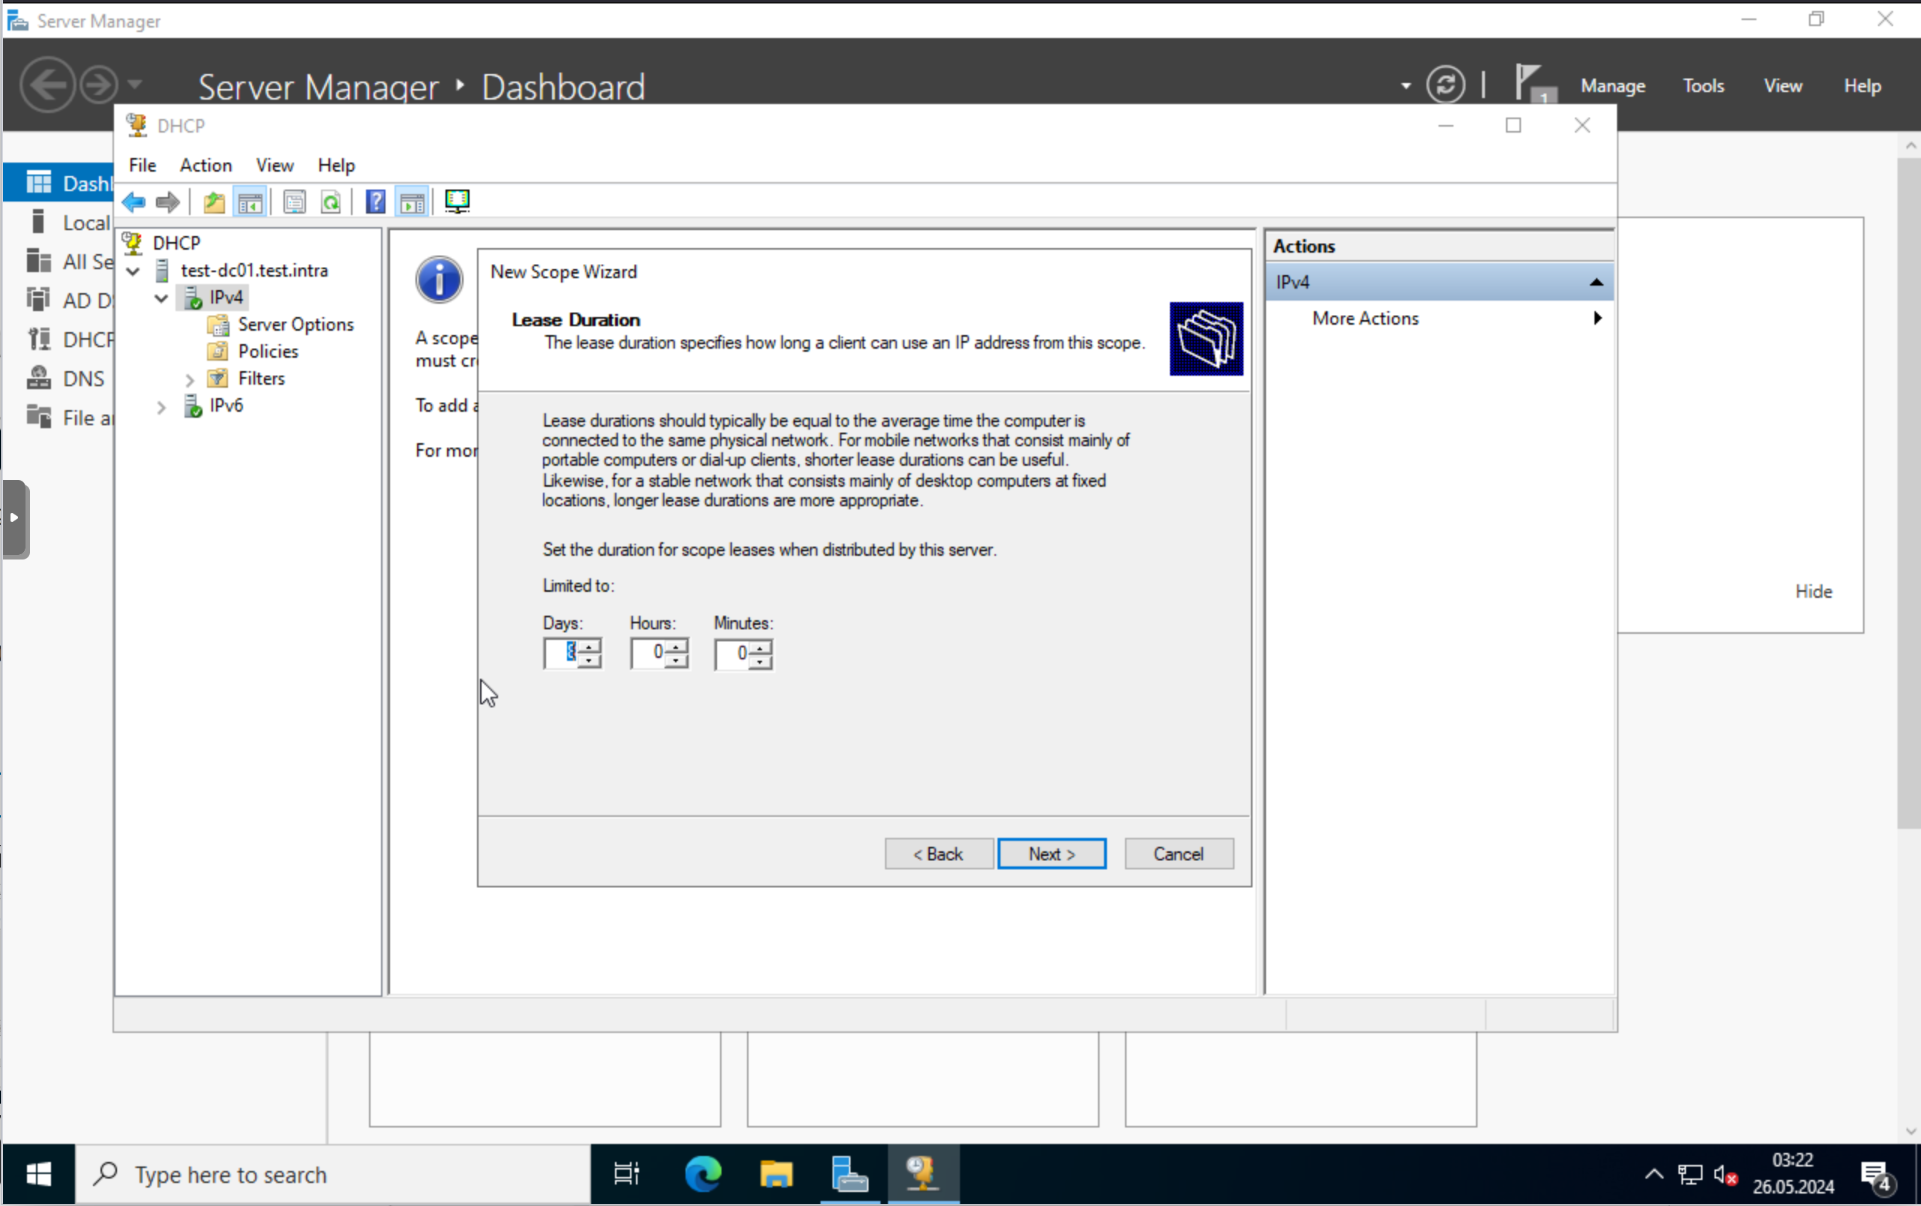Select the DHCP root node in tree
1921x1206 pixels.
pos(176,243)
